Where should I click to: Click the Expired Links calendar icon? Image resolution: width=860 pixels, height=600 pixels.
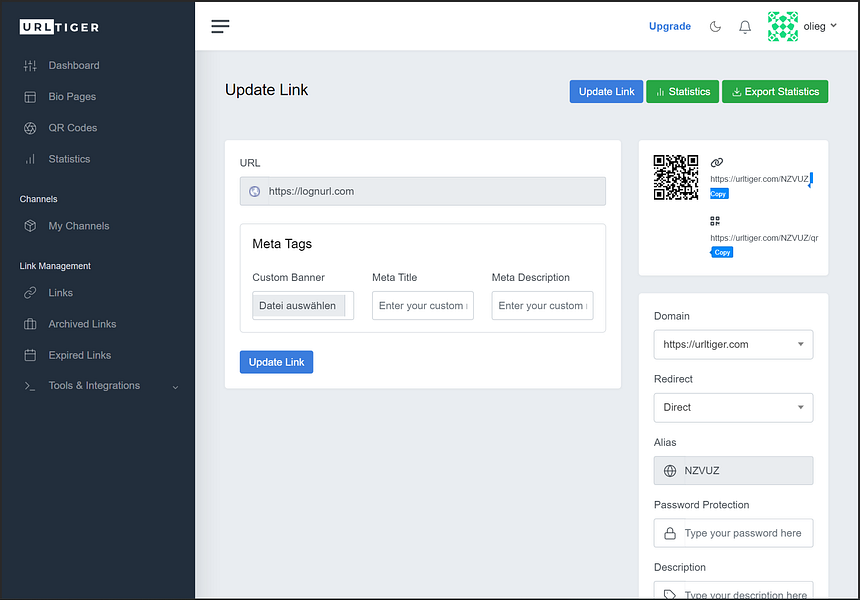coord(30,355)
